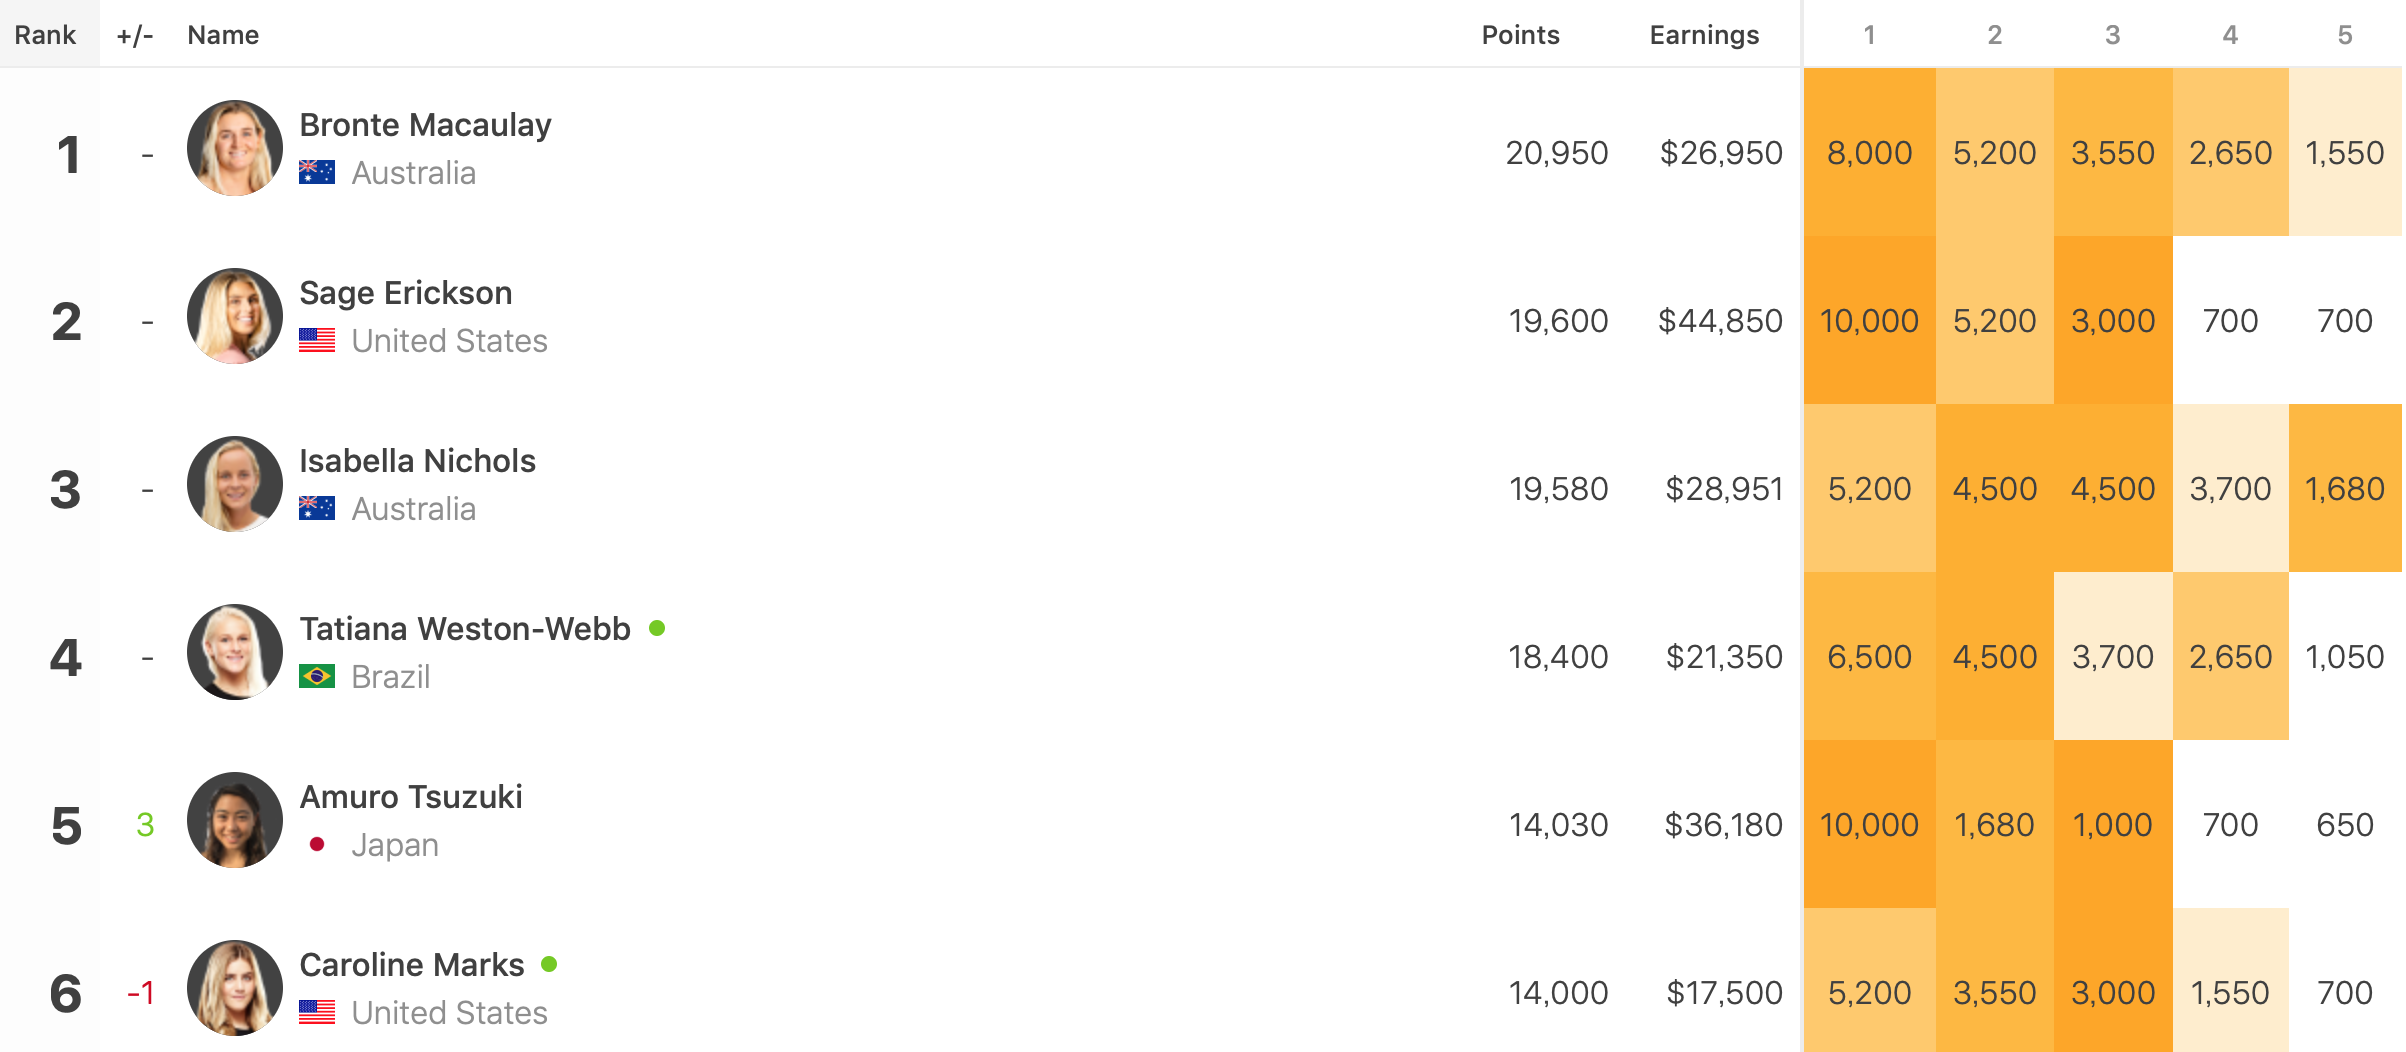This screenshot has height=1052, width=2406.
Task: Open Tatiana Weston-Webb's athlete name link
Action: pyautogui.click(x=465, y=629)
